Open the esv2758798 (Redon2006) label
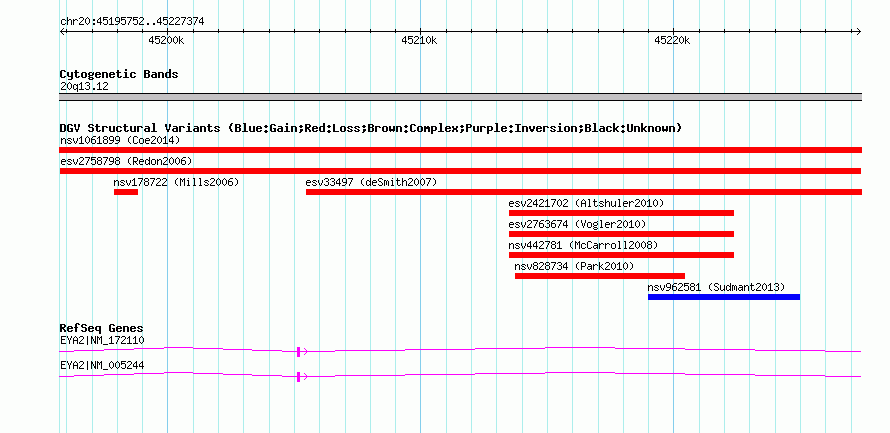 pos(126,161)
